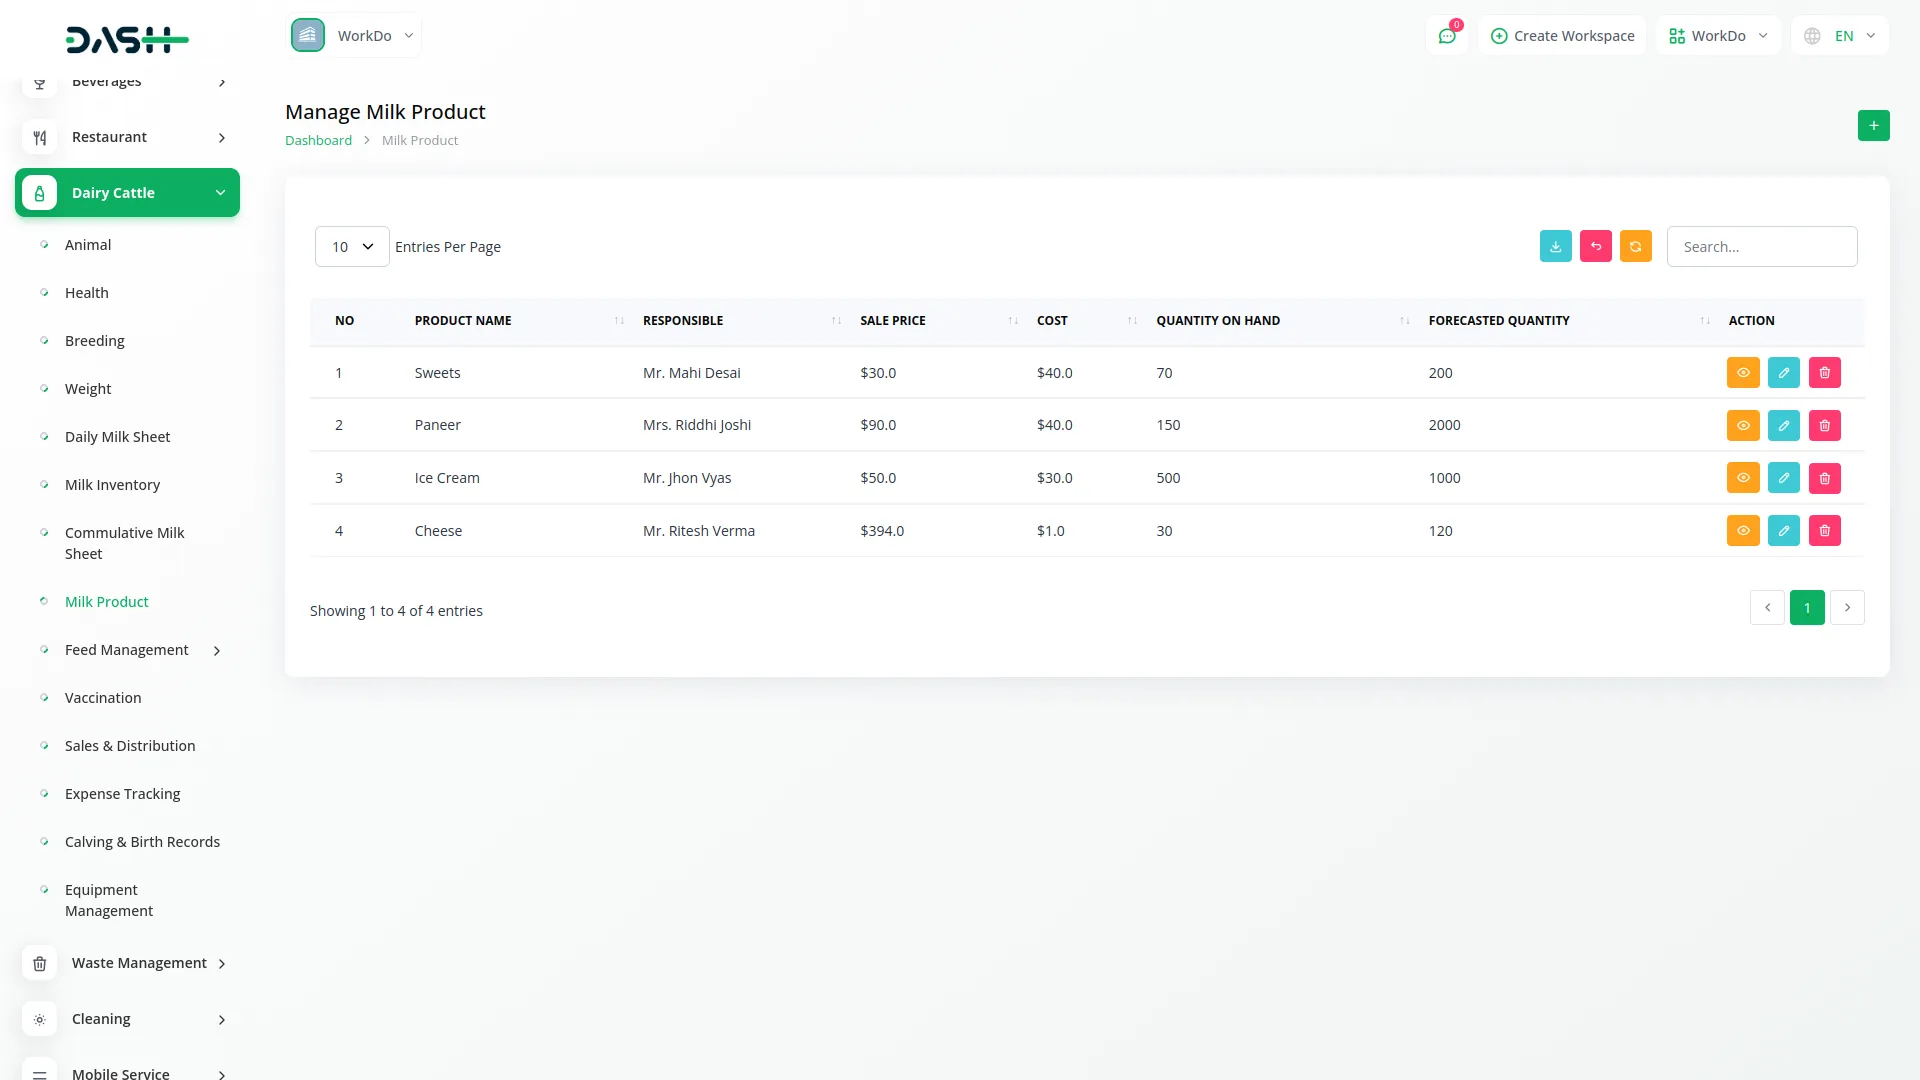Delete the Cheese product row

point(1824,531)
